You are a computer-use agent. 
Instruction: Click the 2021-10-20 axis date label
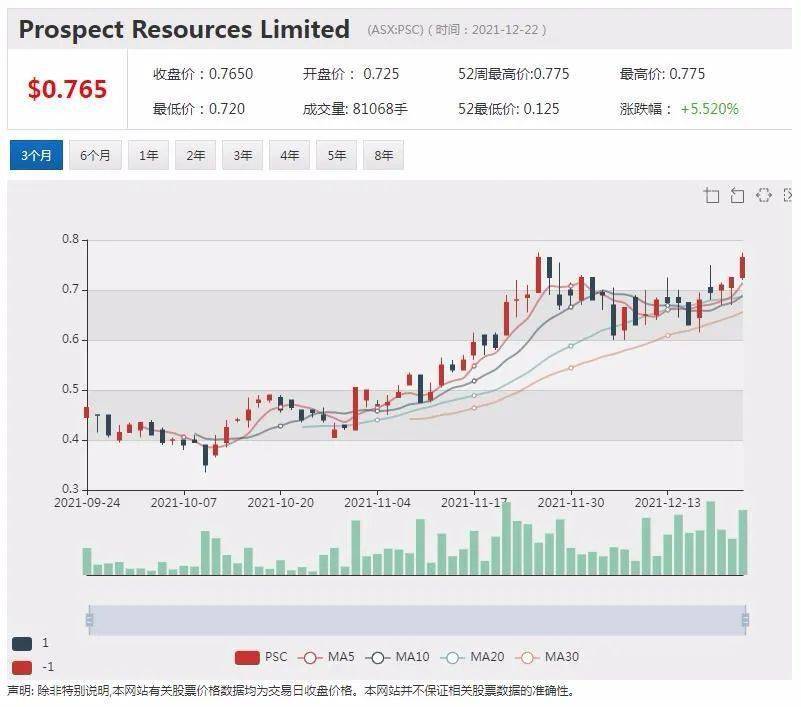280,503
